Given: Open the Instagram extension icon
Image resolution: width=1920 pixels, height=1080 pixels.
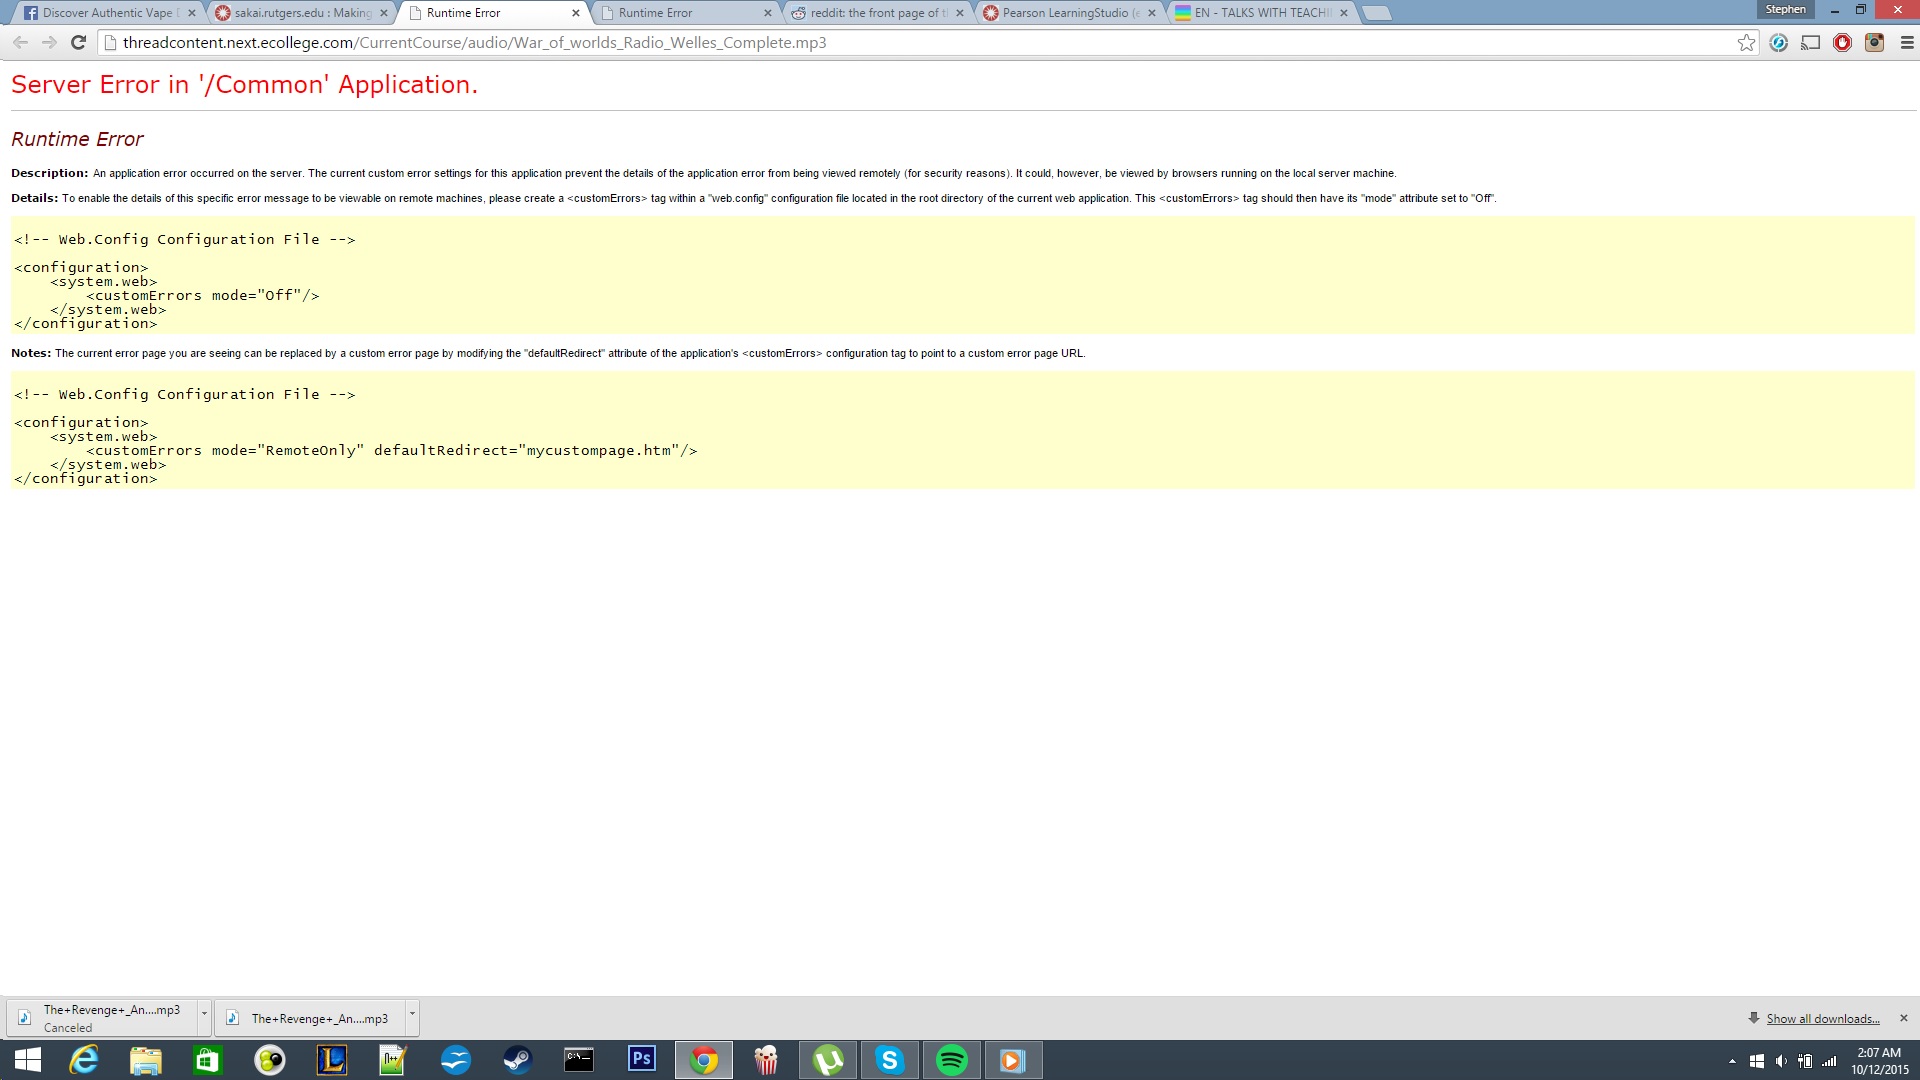Looking at the screenshot, I should click(1874, 43).
